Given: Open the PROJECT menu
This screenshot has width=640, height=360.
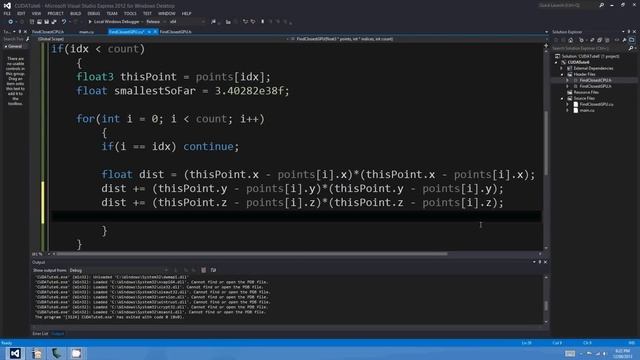Looking at the screenshot, I should pos(56,13).
